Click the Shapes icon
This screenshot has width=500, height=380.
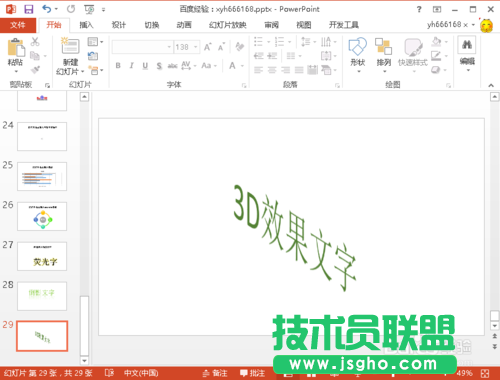point(358,47)
